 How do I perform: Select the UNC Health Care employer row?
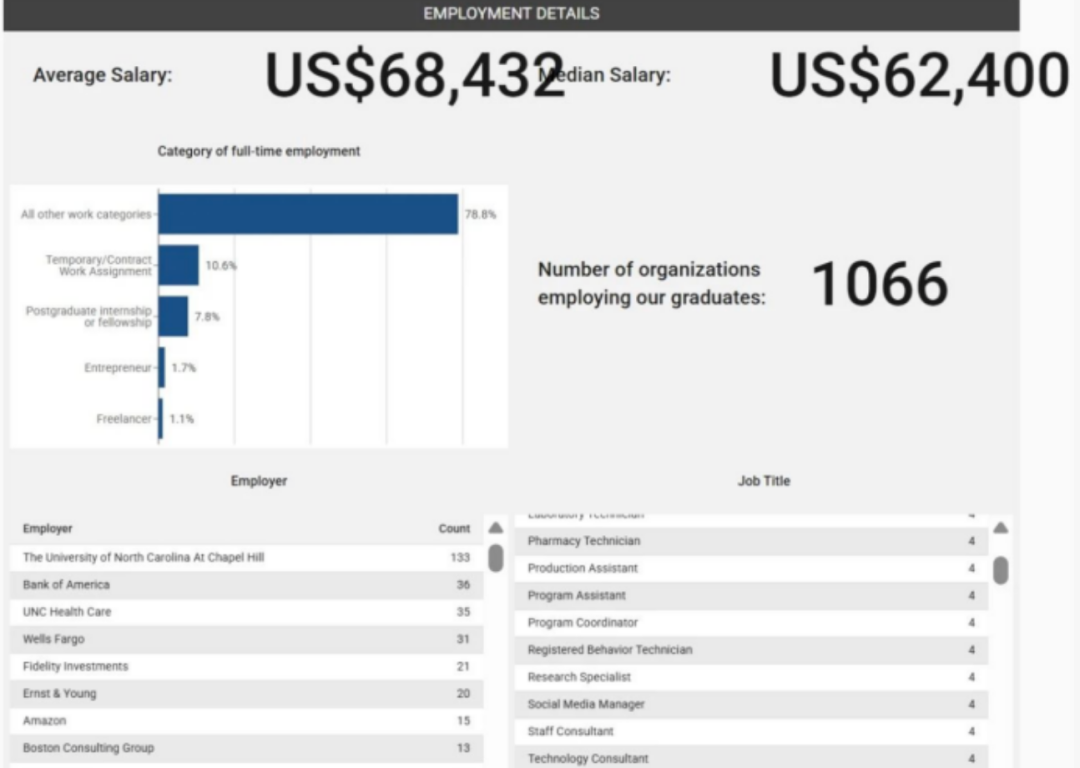[x=247, y=612]
